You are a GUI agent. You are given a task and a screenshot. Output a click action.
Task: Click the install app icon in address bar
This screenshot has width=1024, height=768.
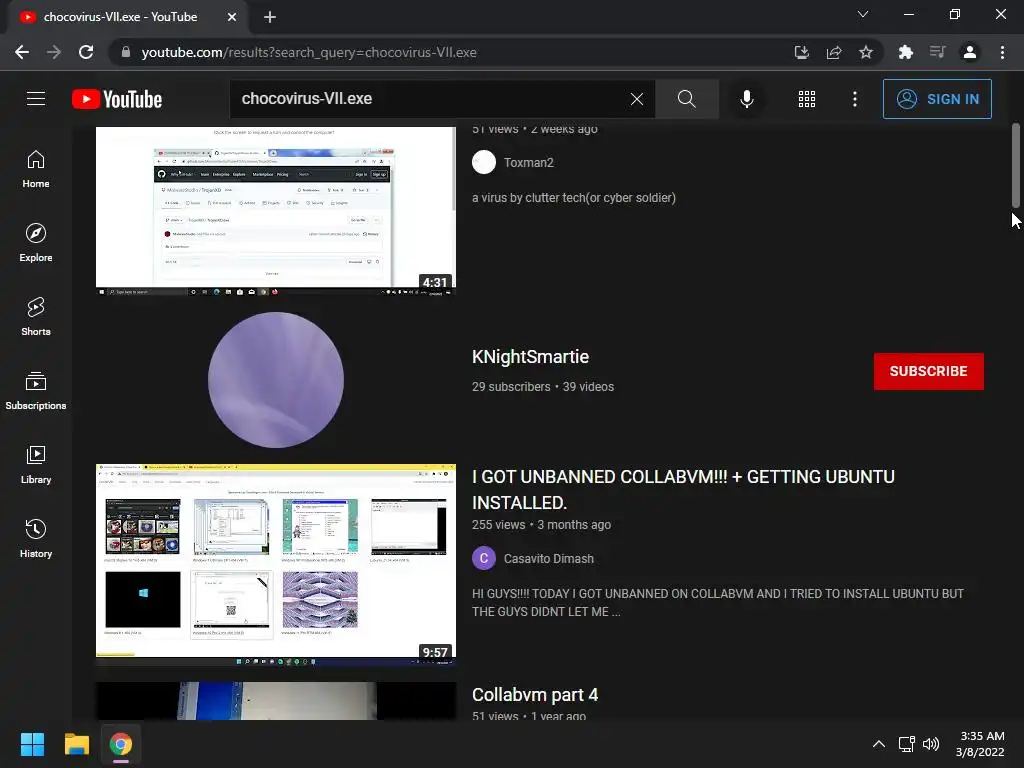coord(801,52)
